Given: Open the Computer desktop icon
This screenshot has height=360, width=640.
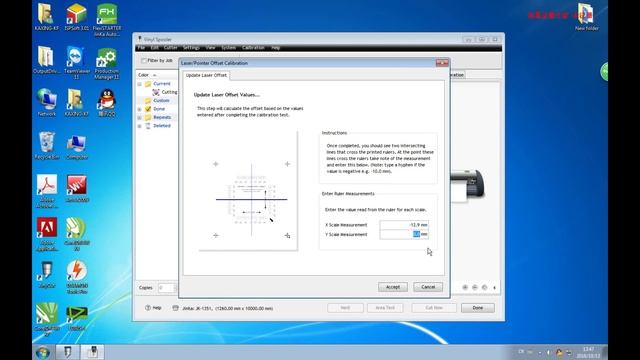Looking at the screenshot, I should click(x=76, y=146).
